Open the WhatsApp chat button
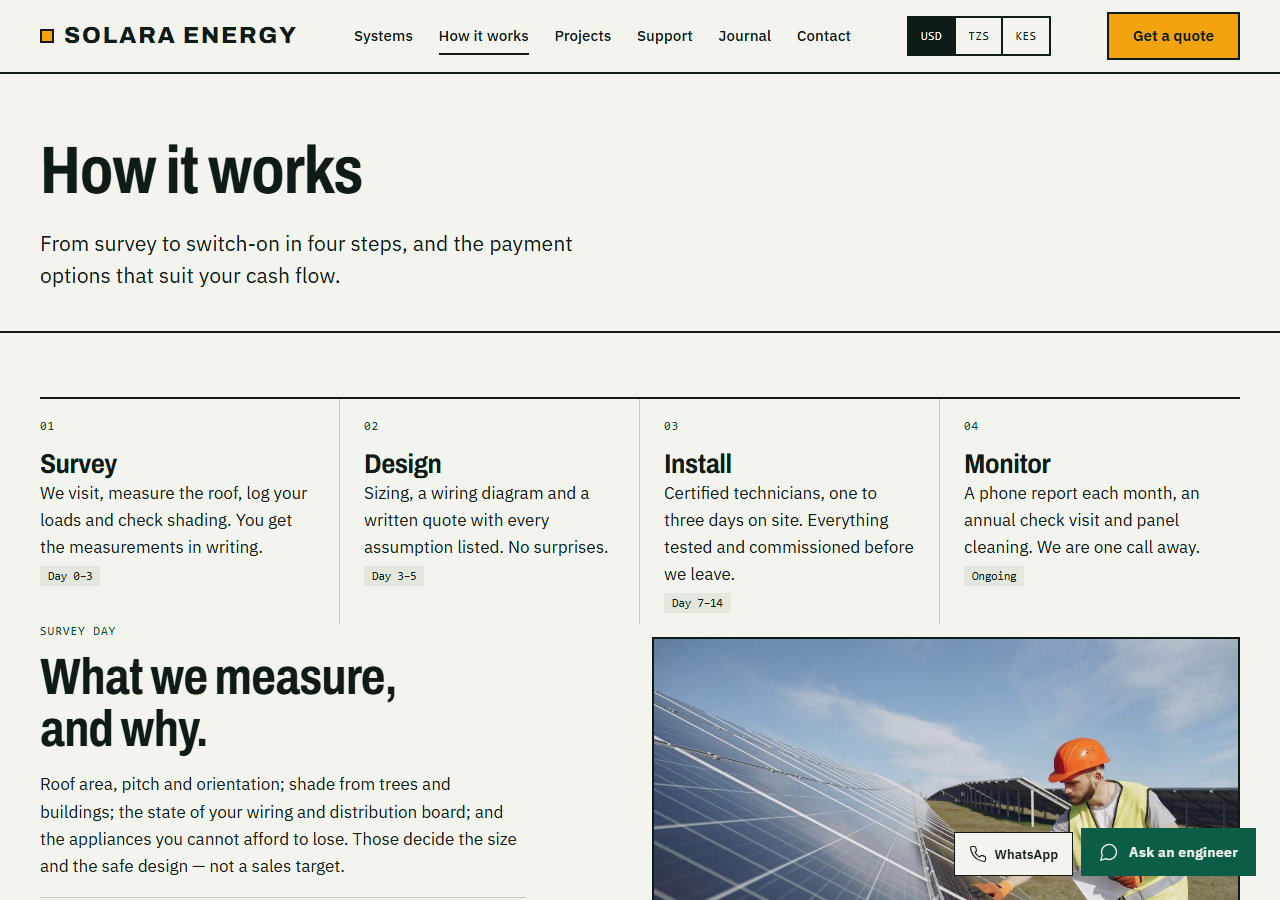 [1013, 854]
